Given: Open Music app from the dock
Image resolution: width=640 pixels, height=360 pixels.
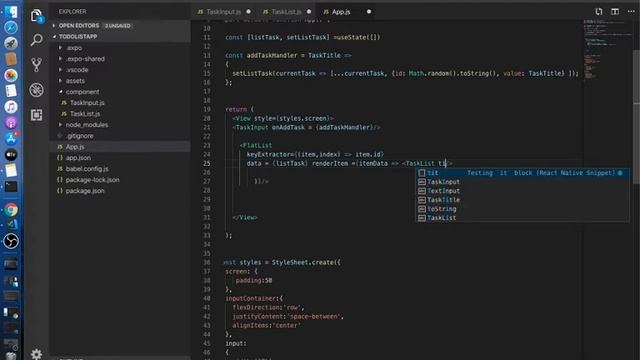Looking at the screenshot, I should [x=11, y=107].
